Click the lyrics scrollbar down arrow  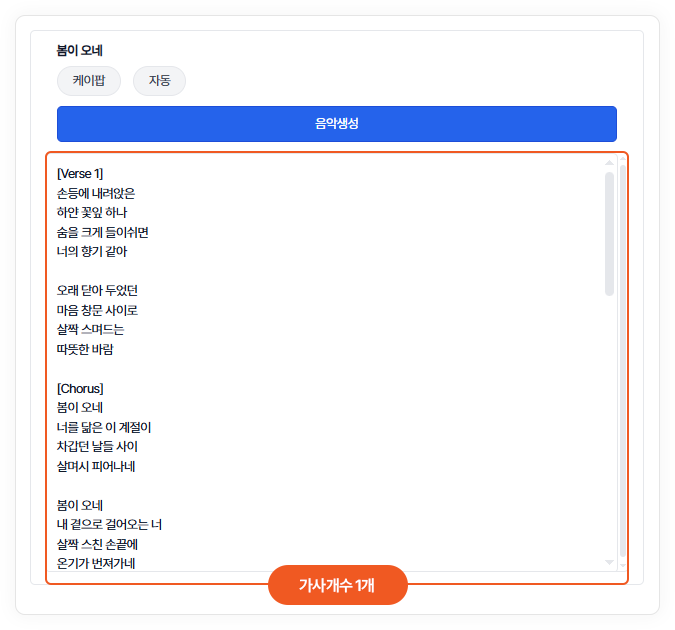(x=609, y=562)
